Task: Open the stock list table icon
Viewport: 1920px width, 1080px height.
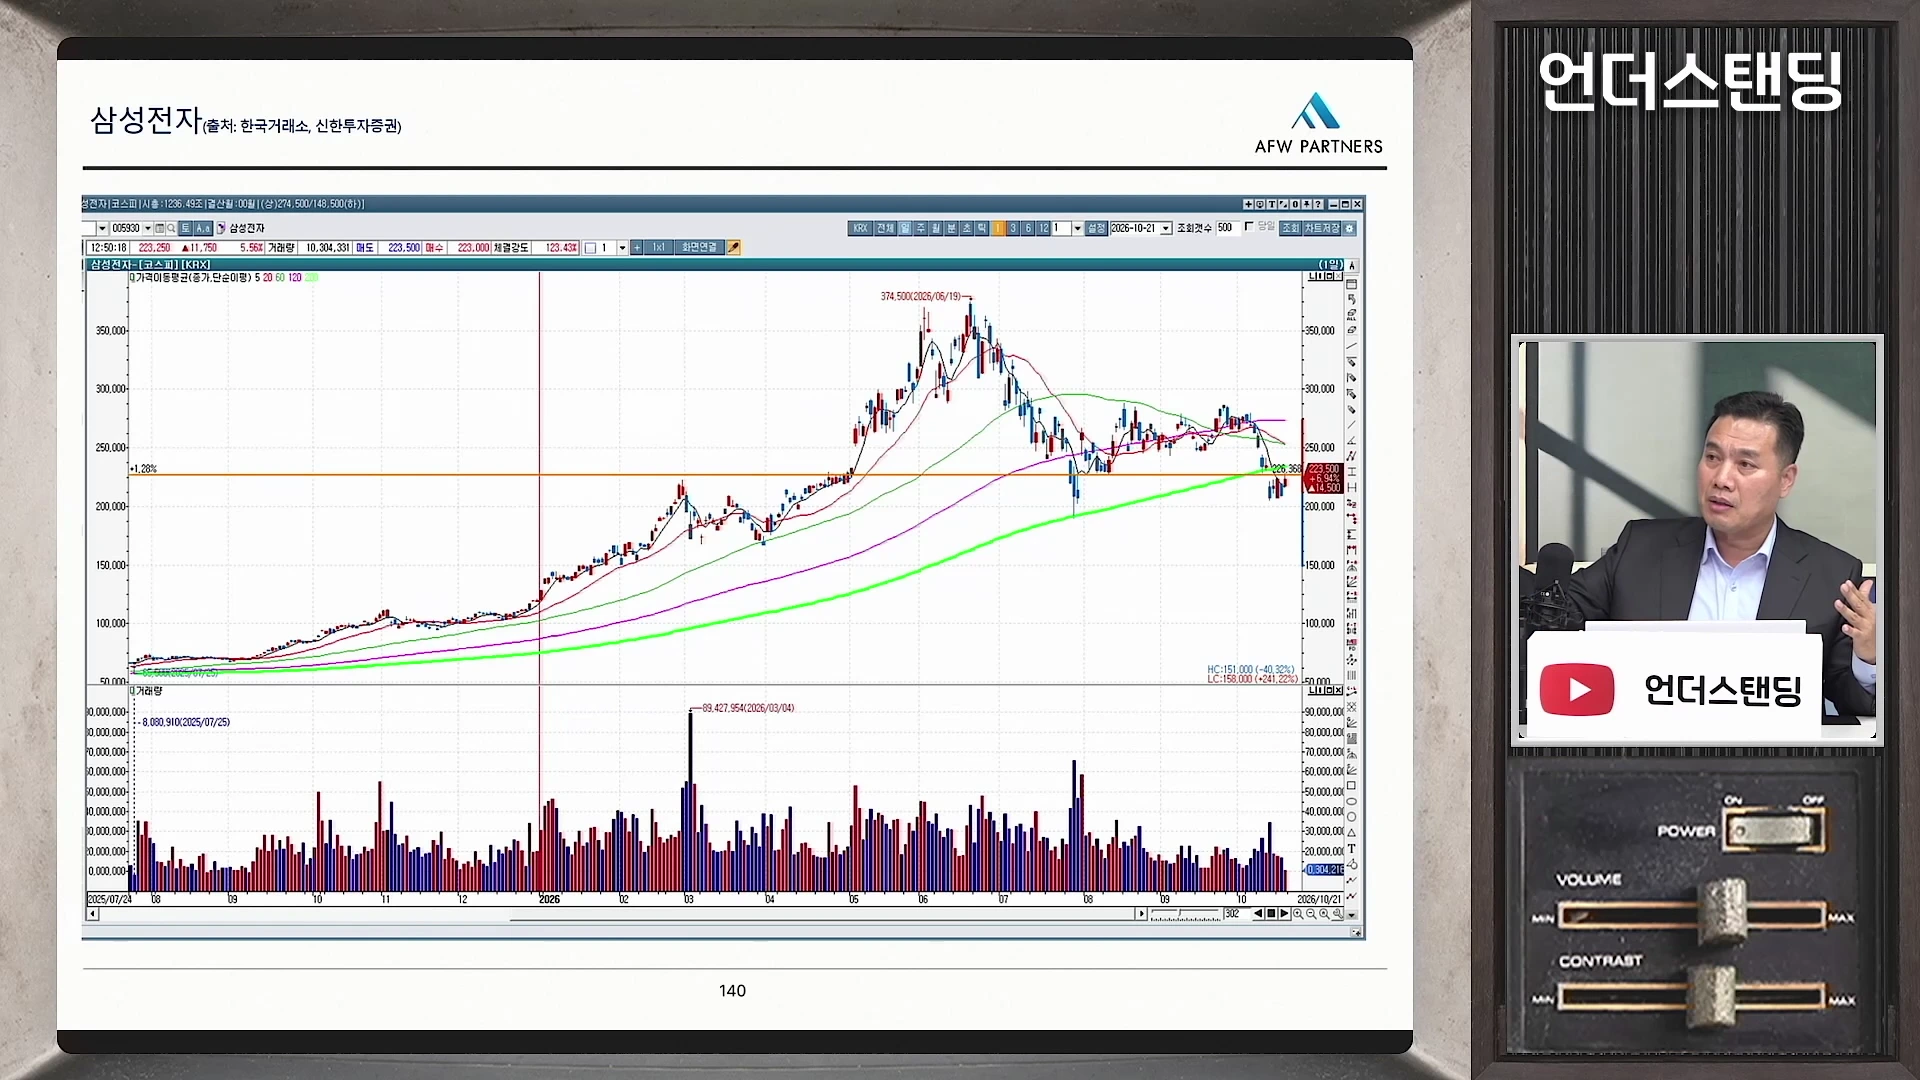Action: click(x=160, y=228)
